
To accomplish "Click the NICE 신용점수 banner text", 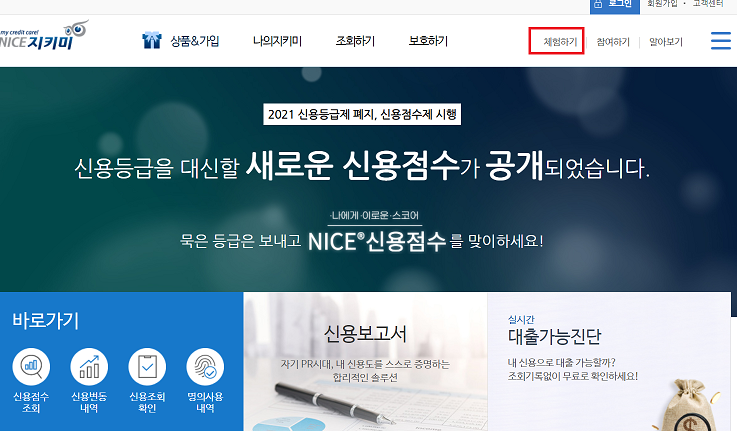I will 376,242.
